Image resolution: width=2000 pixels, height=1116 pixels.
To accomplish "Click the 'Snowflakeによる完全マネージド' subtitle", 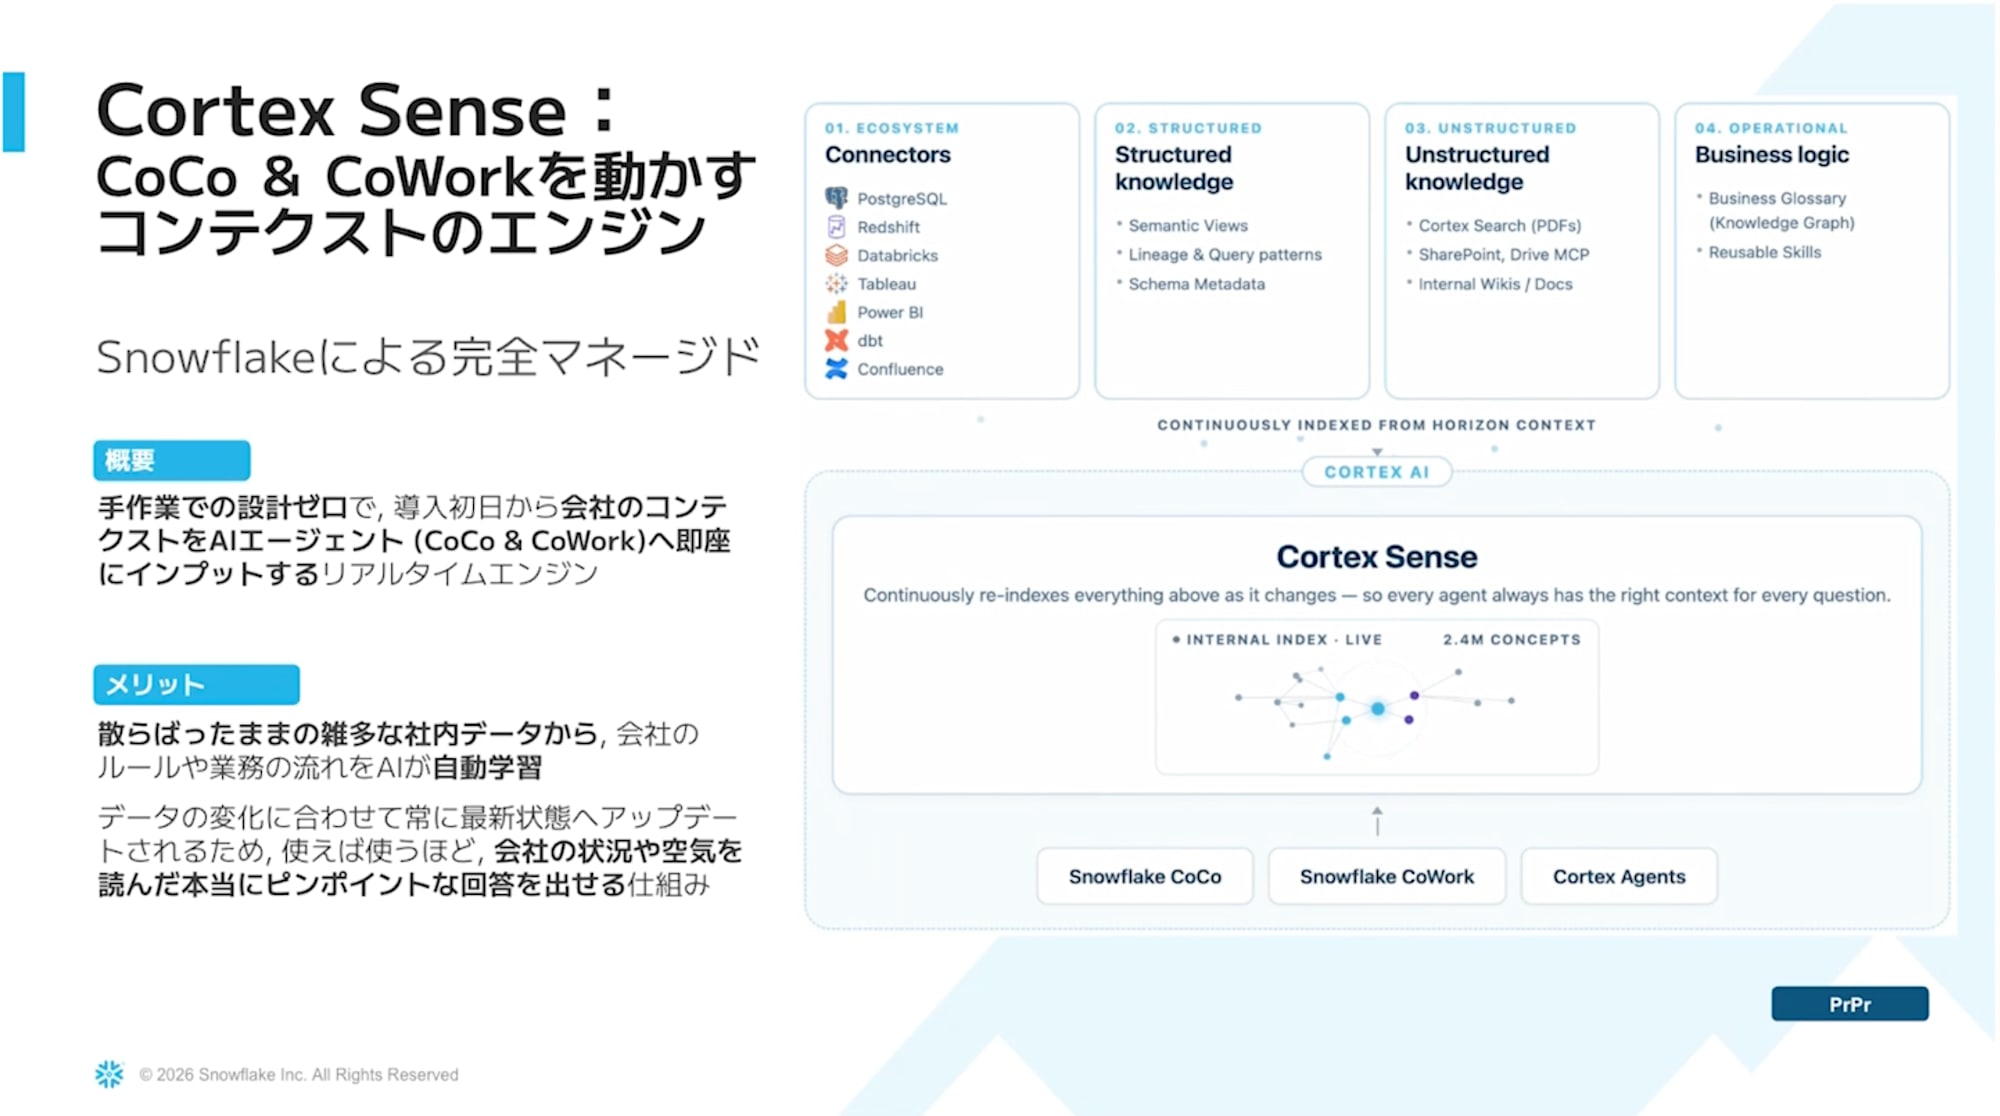I will 429,357.
